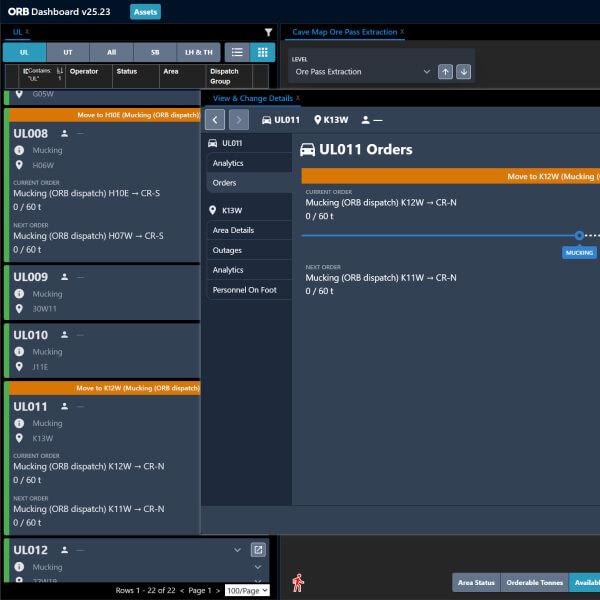Image resolution: width=600 pixels, height=600 pixels.
Task: Click the info icon on UL012 card
Action: 19,567
